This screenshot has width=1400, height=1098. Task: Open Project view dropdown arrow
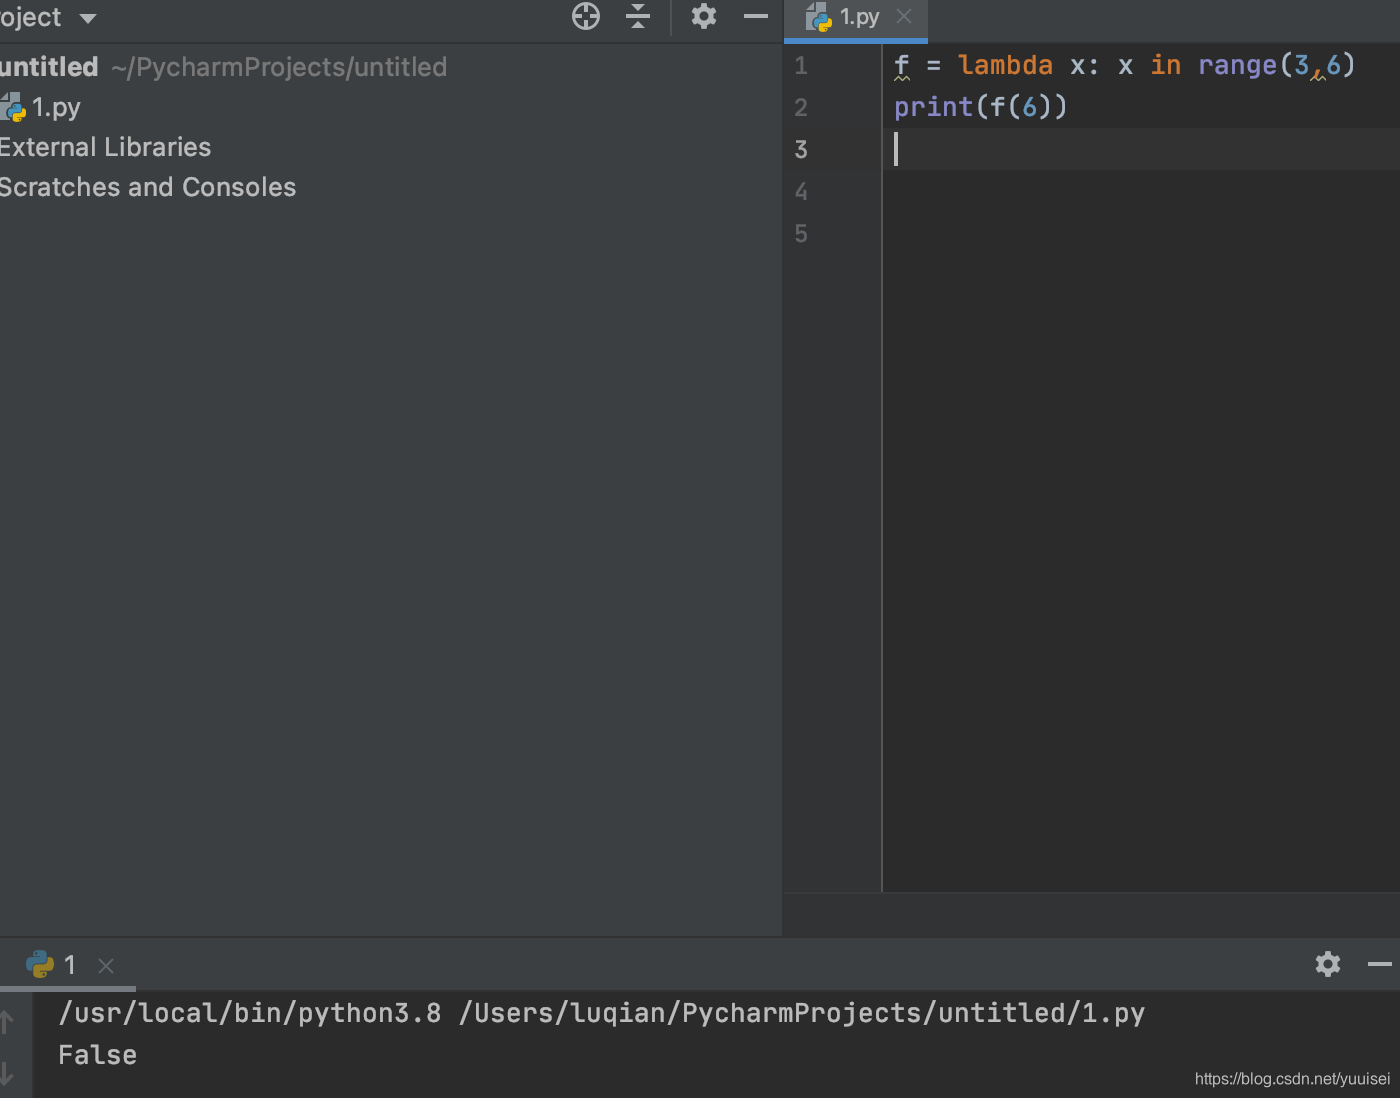[88, 18]
